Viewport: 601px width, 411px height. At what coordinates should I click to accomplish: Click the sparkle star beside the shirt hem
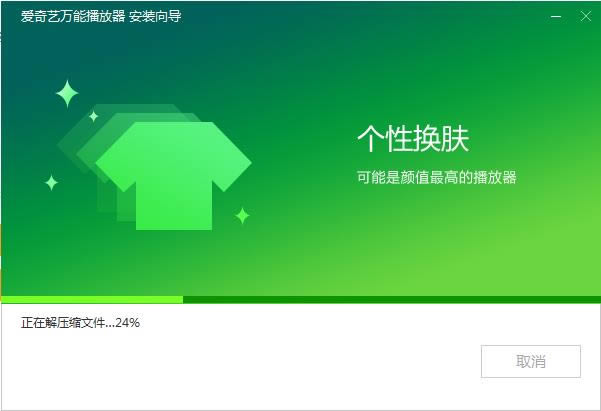pyautogui.click(x=242, y=216)
